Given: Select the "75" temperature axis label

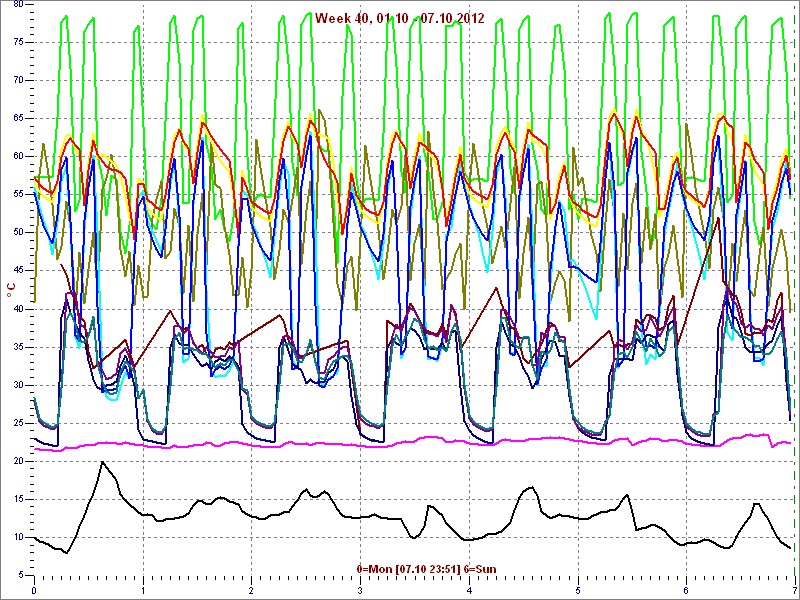Looking at the screenshot, I should 18,42.
